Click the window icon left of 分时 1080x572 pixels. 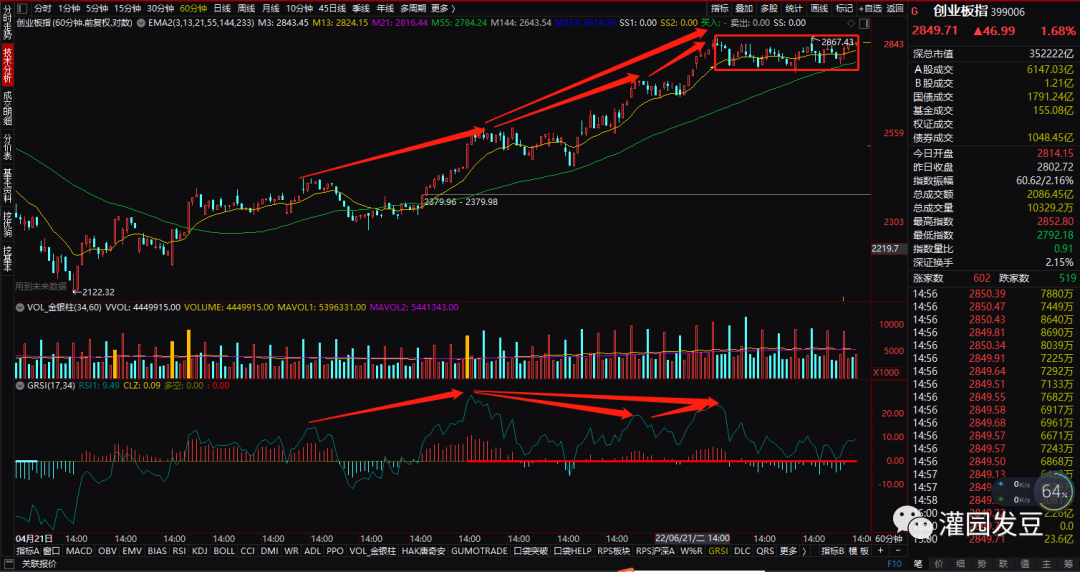[x=23, y=8]
